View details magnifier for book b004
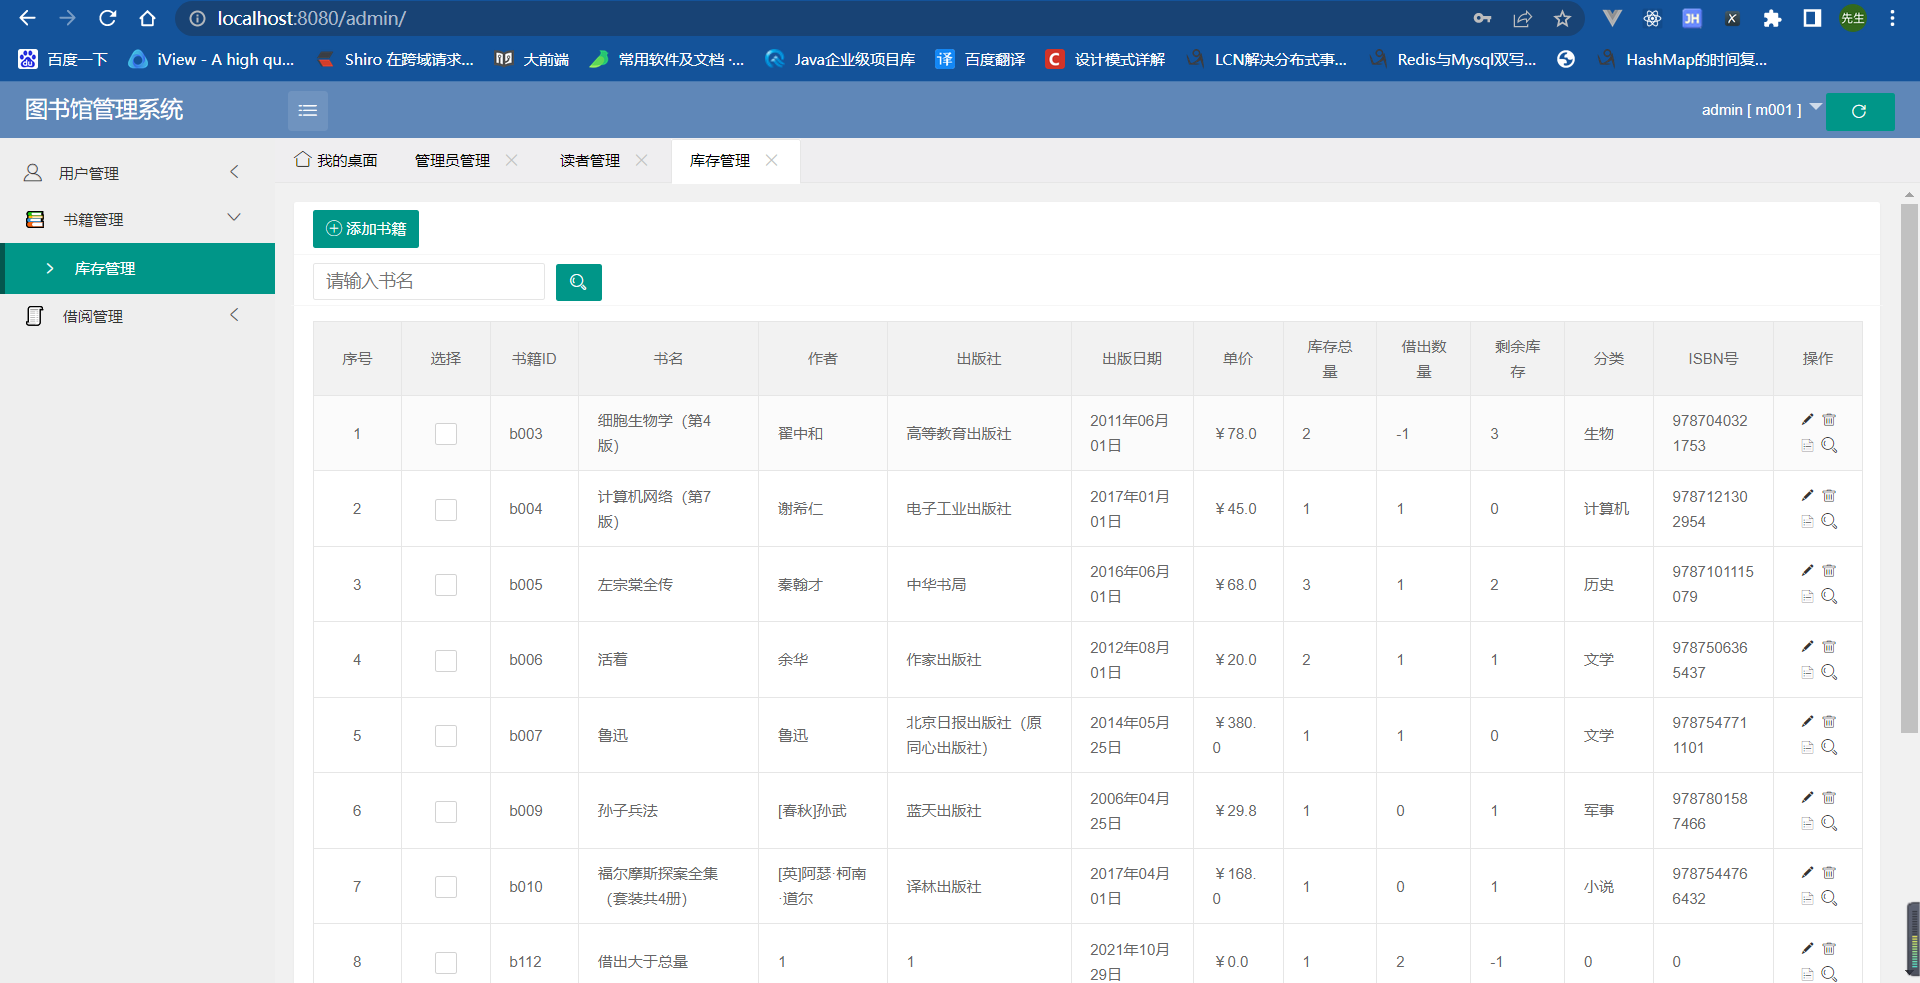The height and width of the screenshot is (983, 1920). [1829, 521]
